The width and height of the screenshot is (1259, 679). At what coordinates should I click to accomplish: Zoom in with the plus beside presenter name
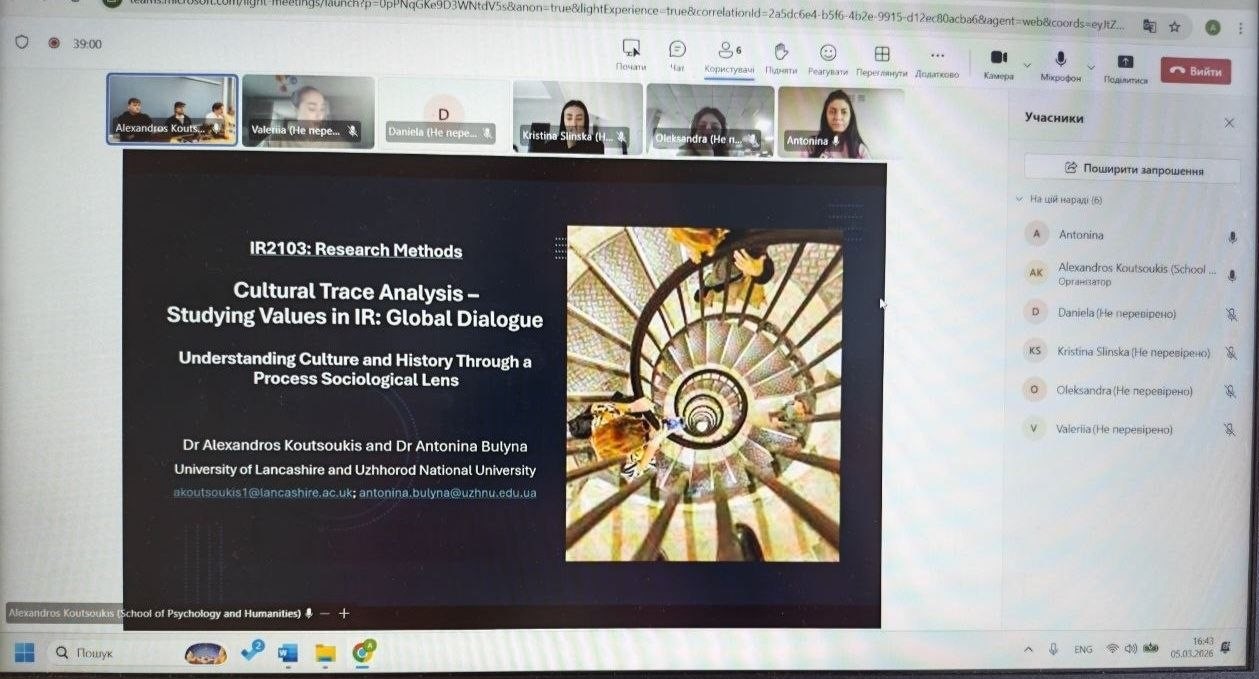click(x=344, y=613)
